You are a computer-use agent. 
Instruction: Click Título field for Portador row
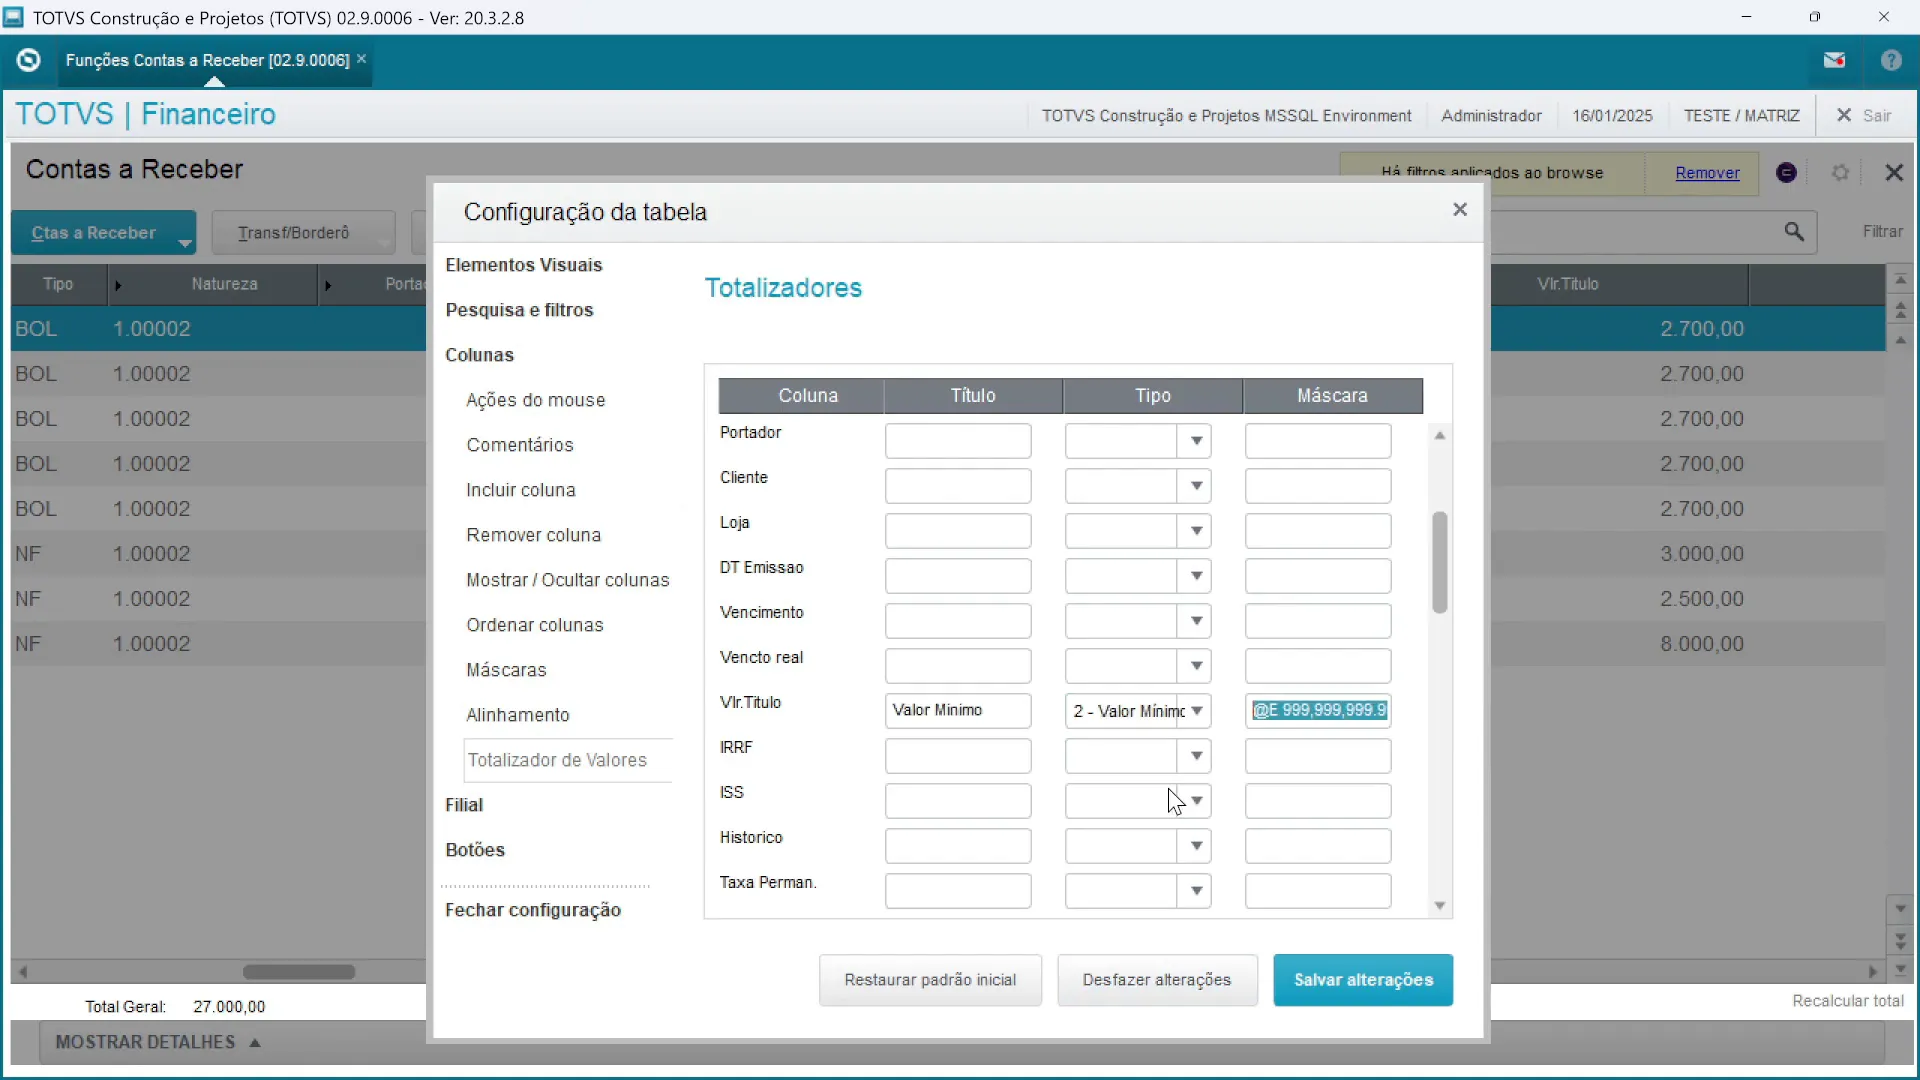tap(958, 441)
